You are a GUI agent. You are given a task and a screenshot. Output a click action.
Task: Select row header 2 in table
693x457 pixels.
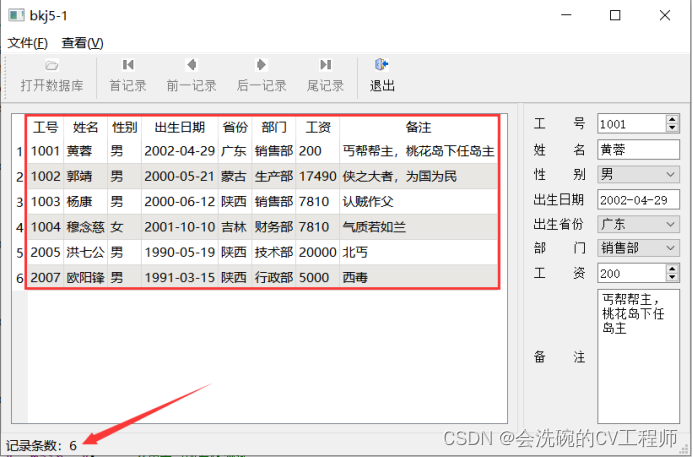click(x=19, y=177)
